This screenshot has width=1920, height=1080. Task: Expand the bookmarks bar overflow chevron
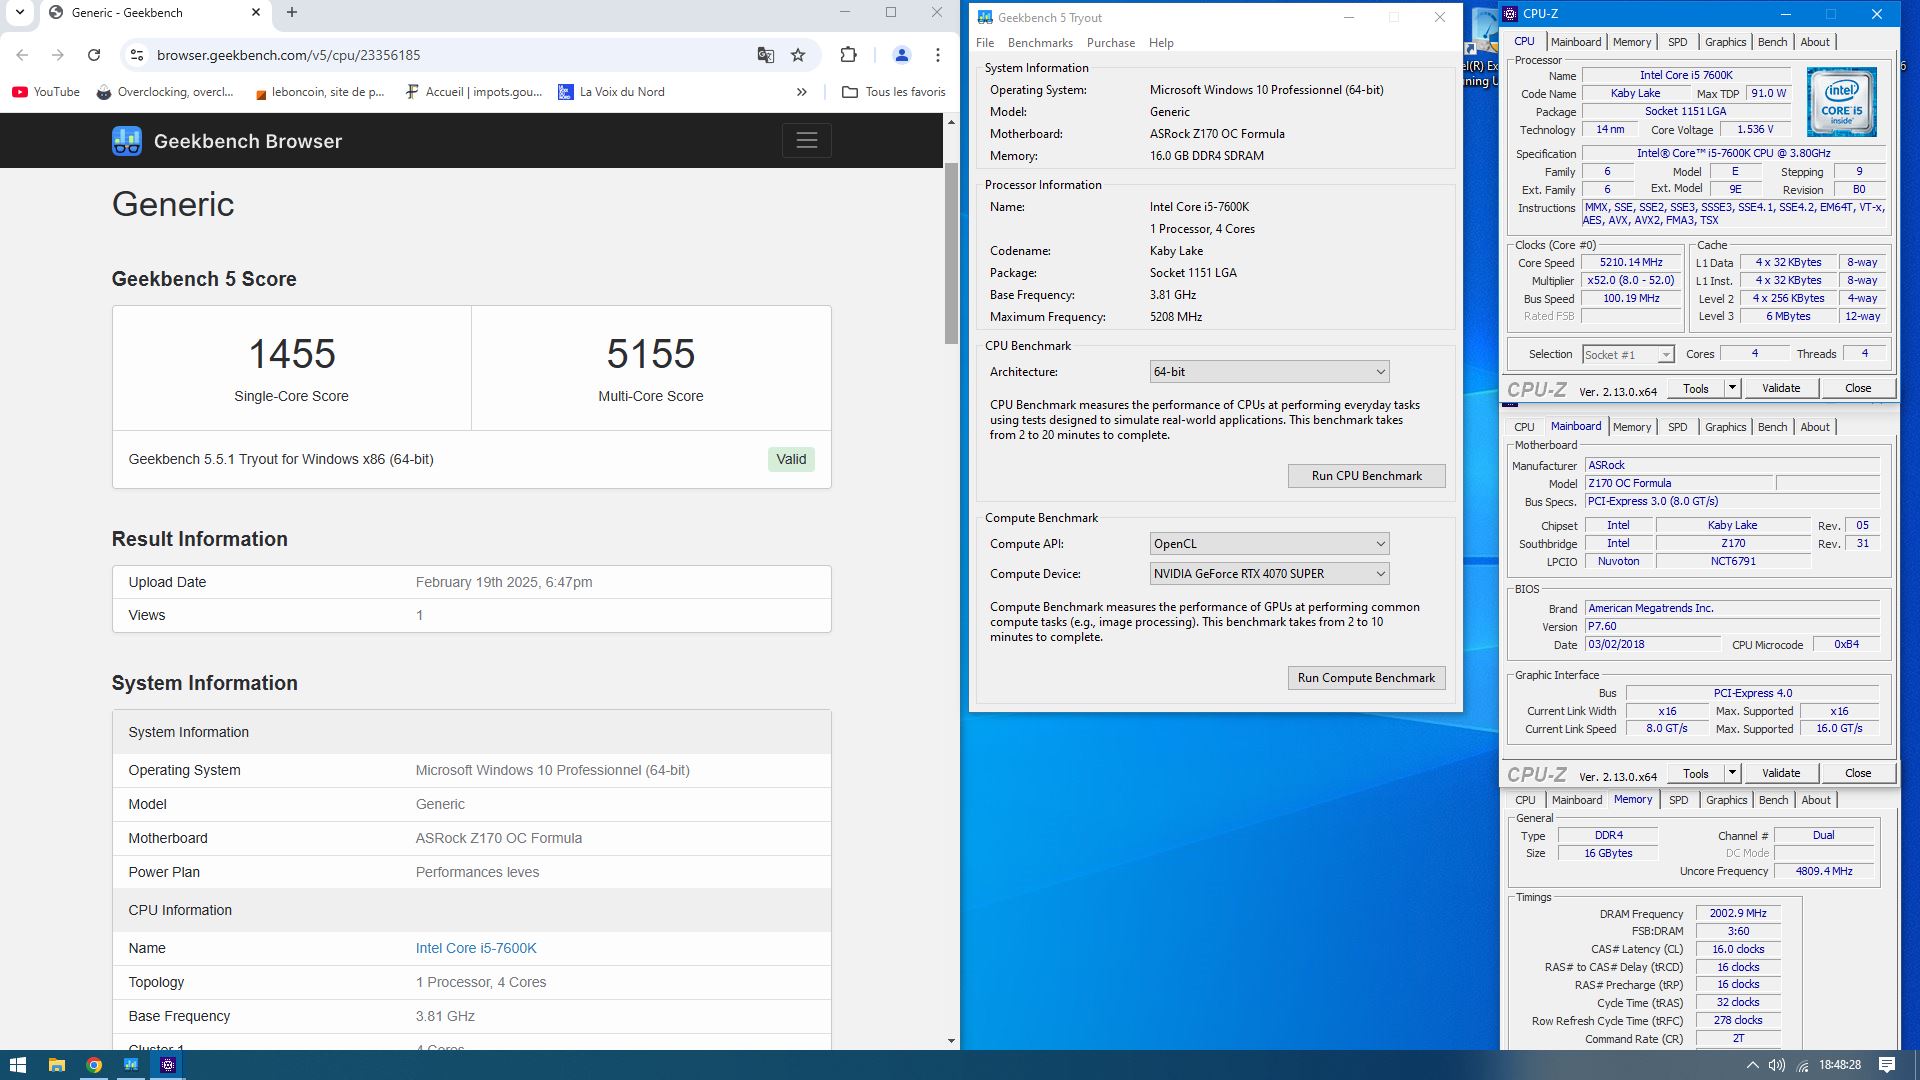(x=801, y=92)
